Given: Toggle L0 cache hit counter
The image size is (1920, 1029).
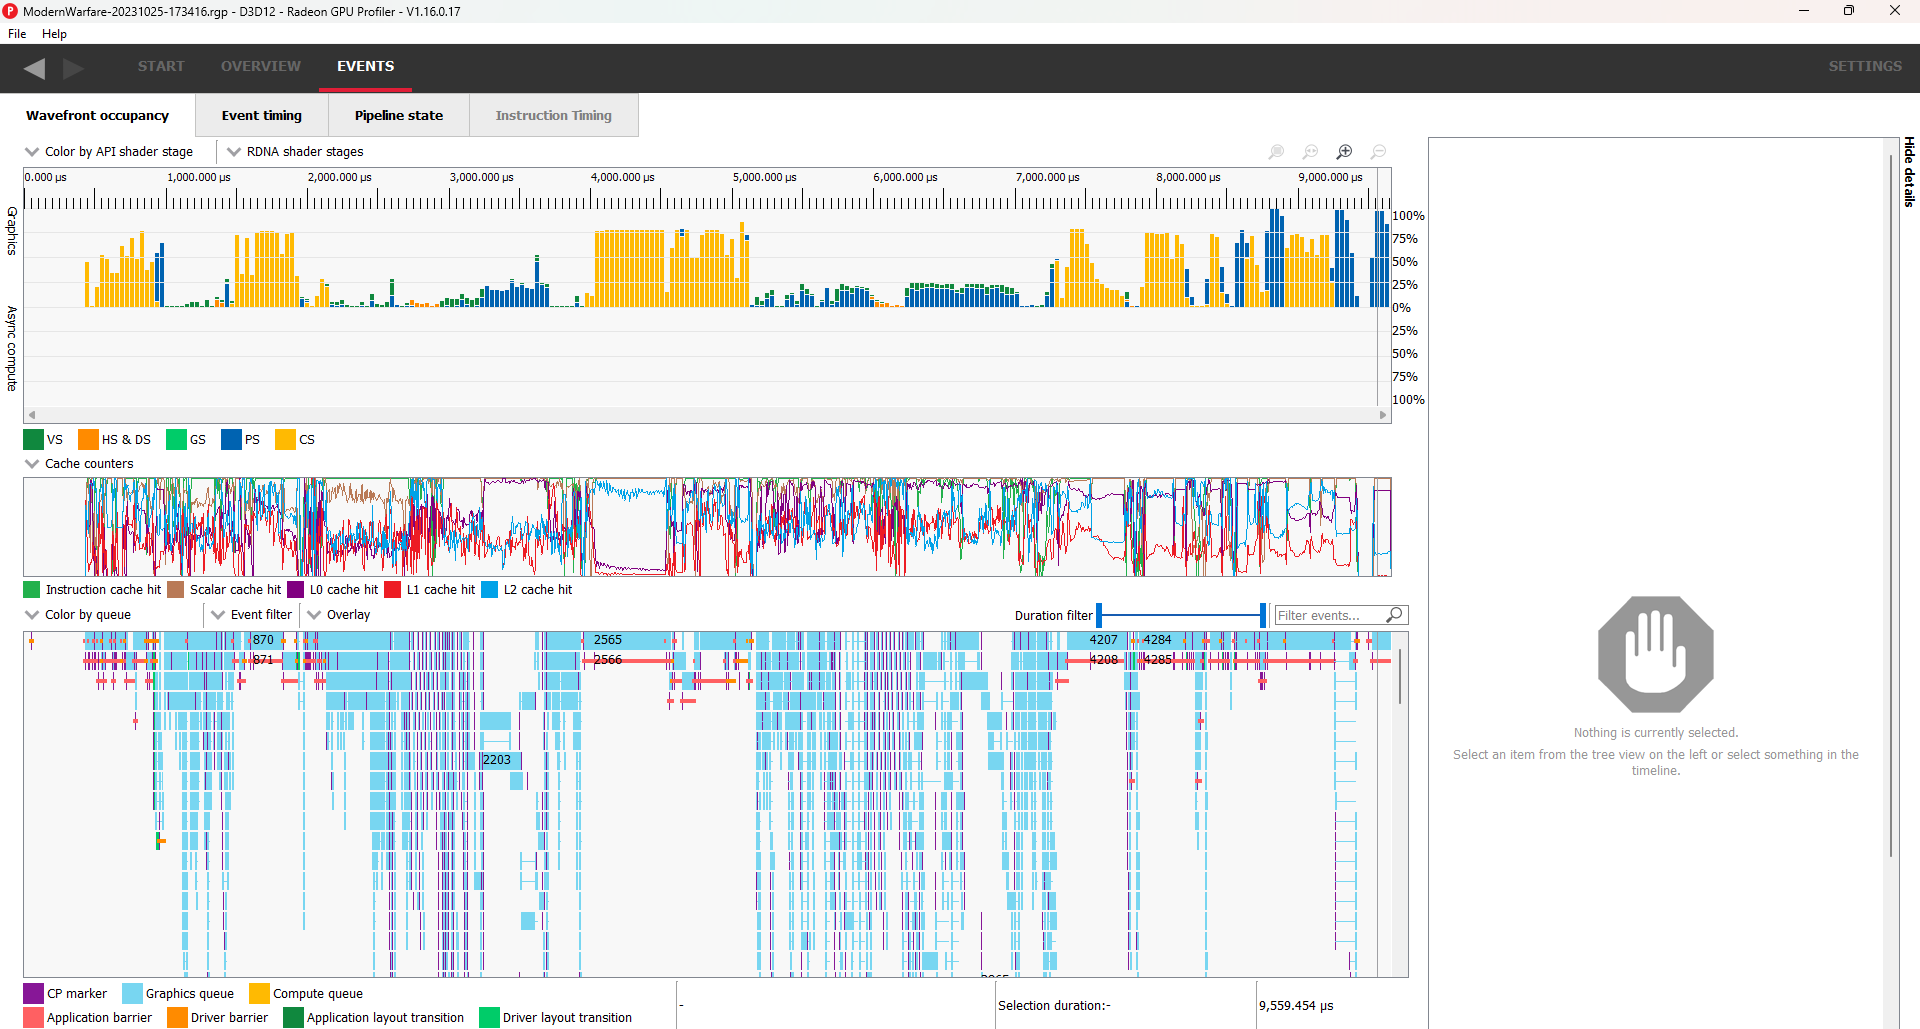Looking at the screenshot, I should (295, 590).
